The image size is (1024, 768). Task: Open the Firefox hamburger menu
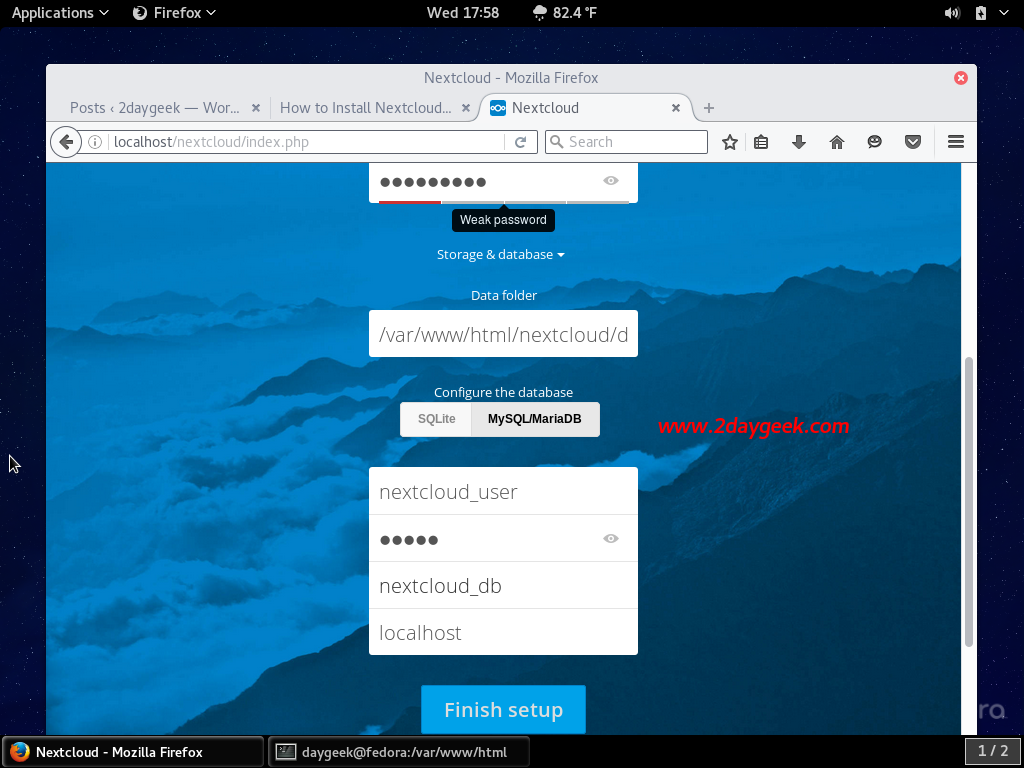tap(955, 142)
